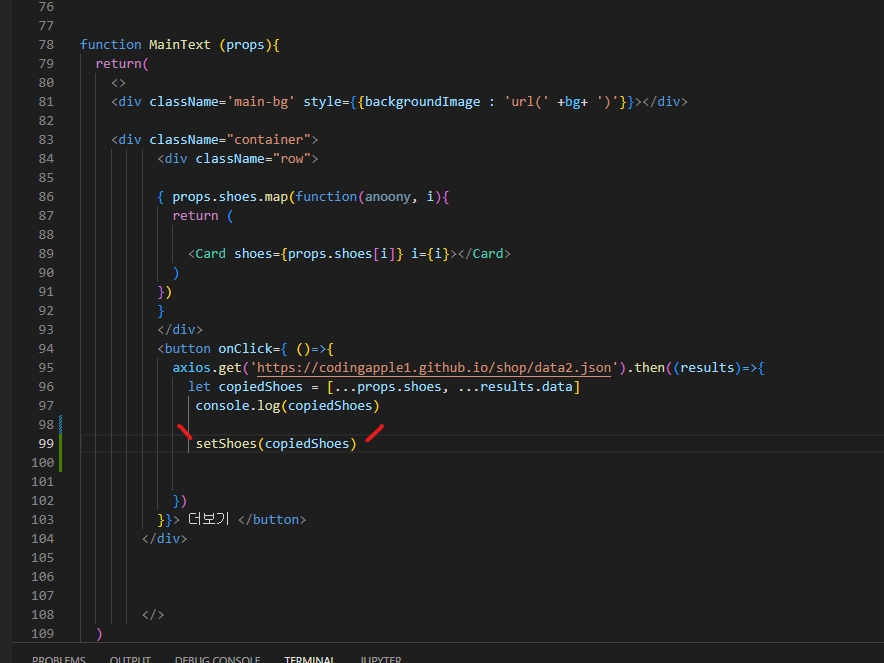Switch to the PROBLEMS panel tab
The height and width of the screenshot is (663, 884).
tap(59, 658)
